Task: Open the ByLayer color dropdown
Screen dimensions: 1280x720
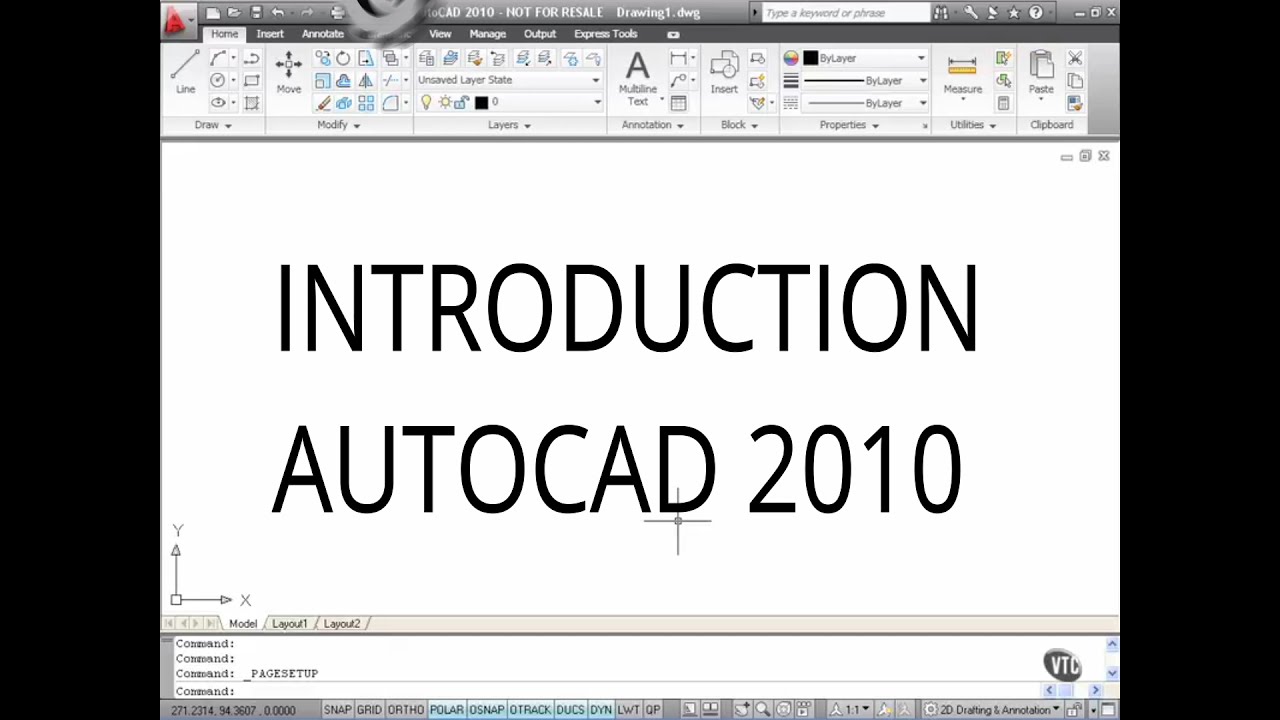Action: click(x=920, y=58)
